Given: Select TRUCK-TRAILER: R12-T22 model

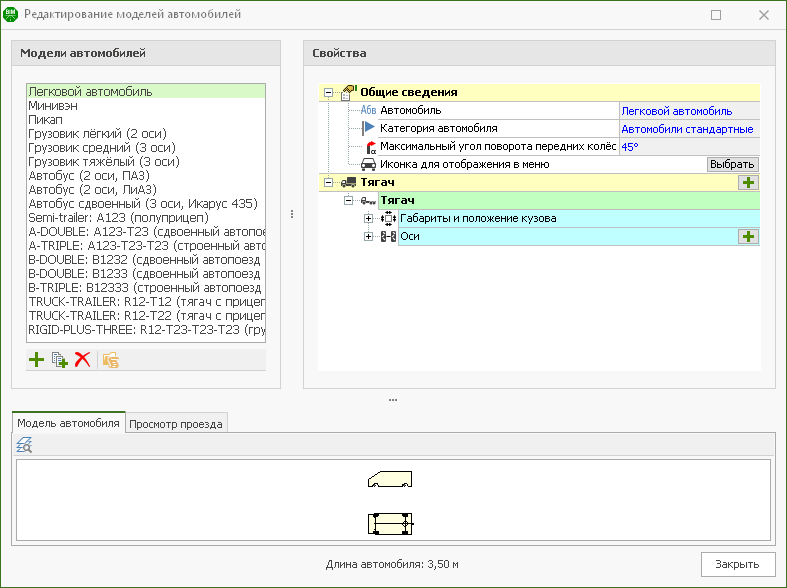Looking at the screenshot, I should click(146, 316).
